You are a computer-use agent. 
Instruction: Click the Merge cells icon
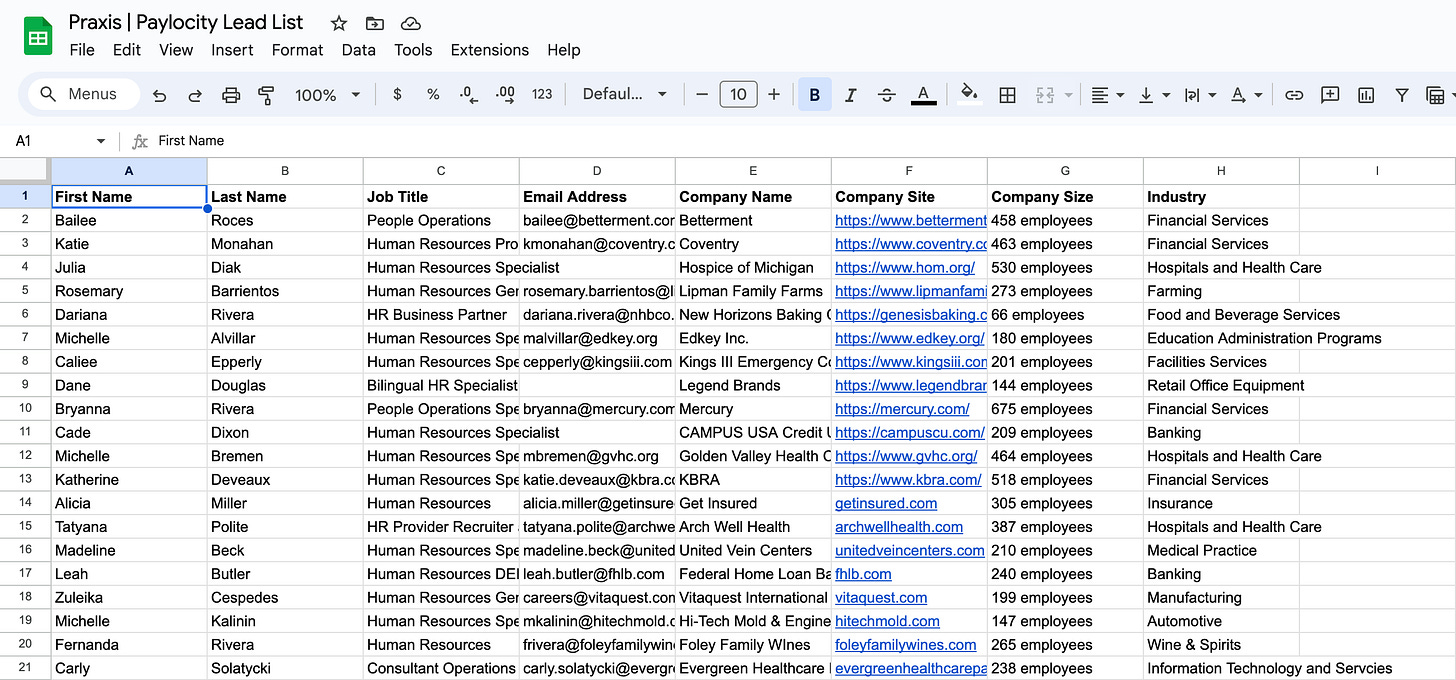[1045, 95]
